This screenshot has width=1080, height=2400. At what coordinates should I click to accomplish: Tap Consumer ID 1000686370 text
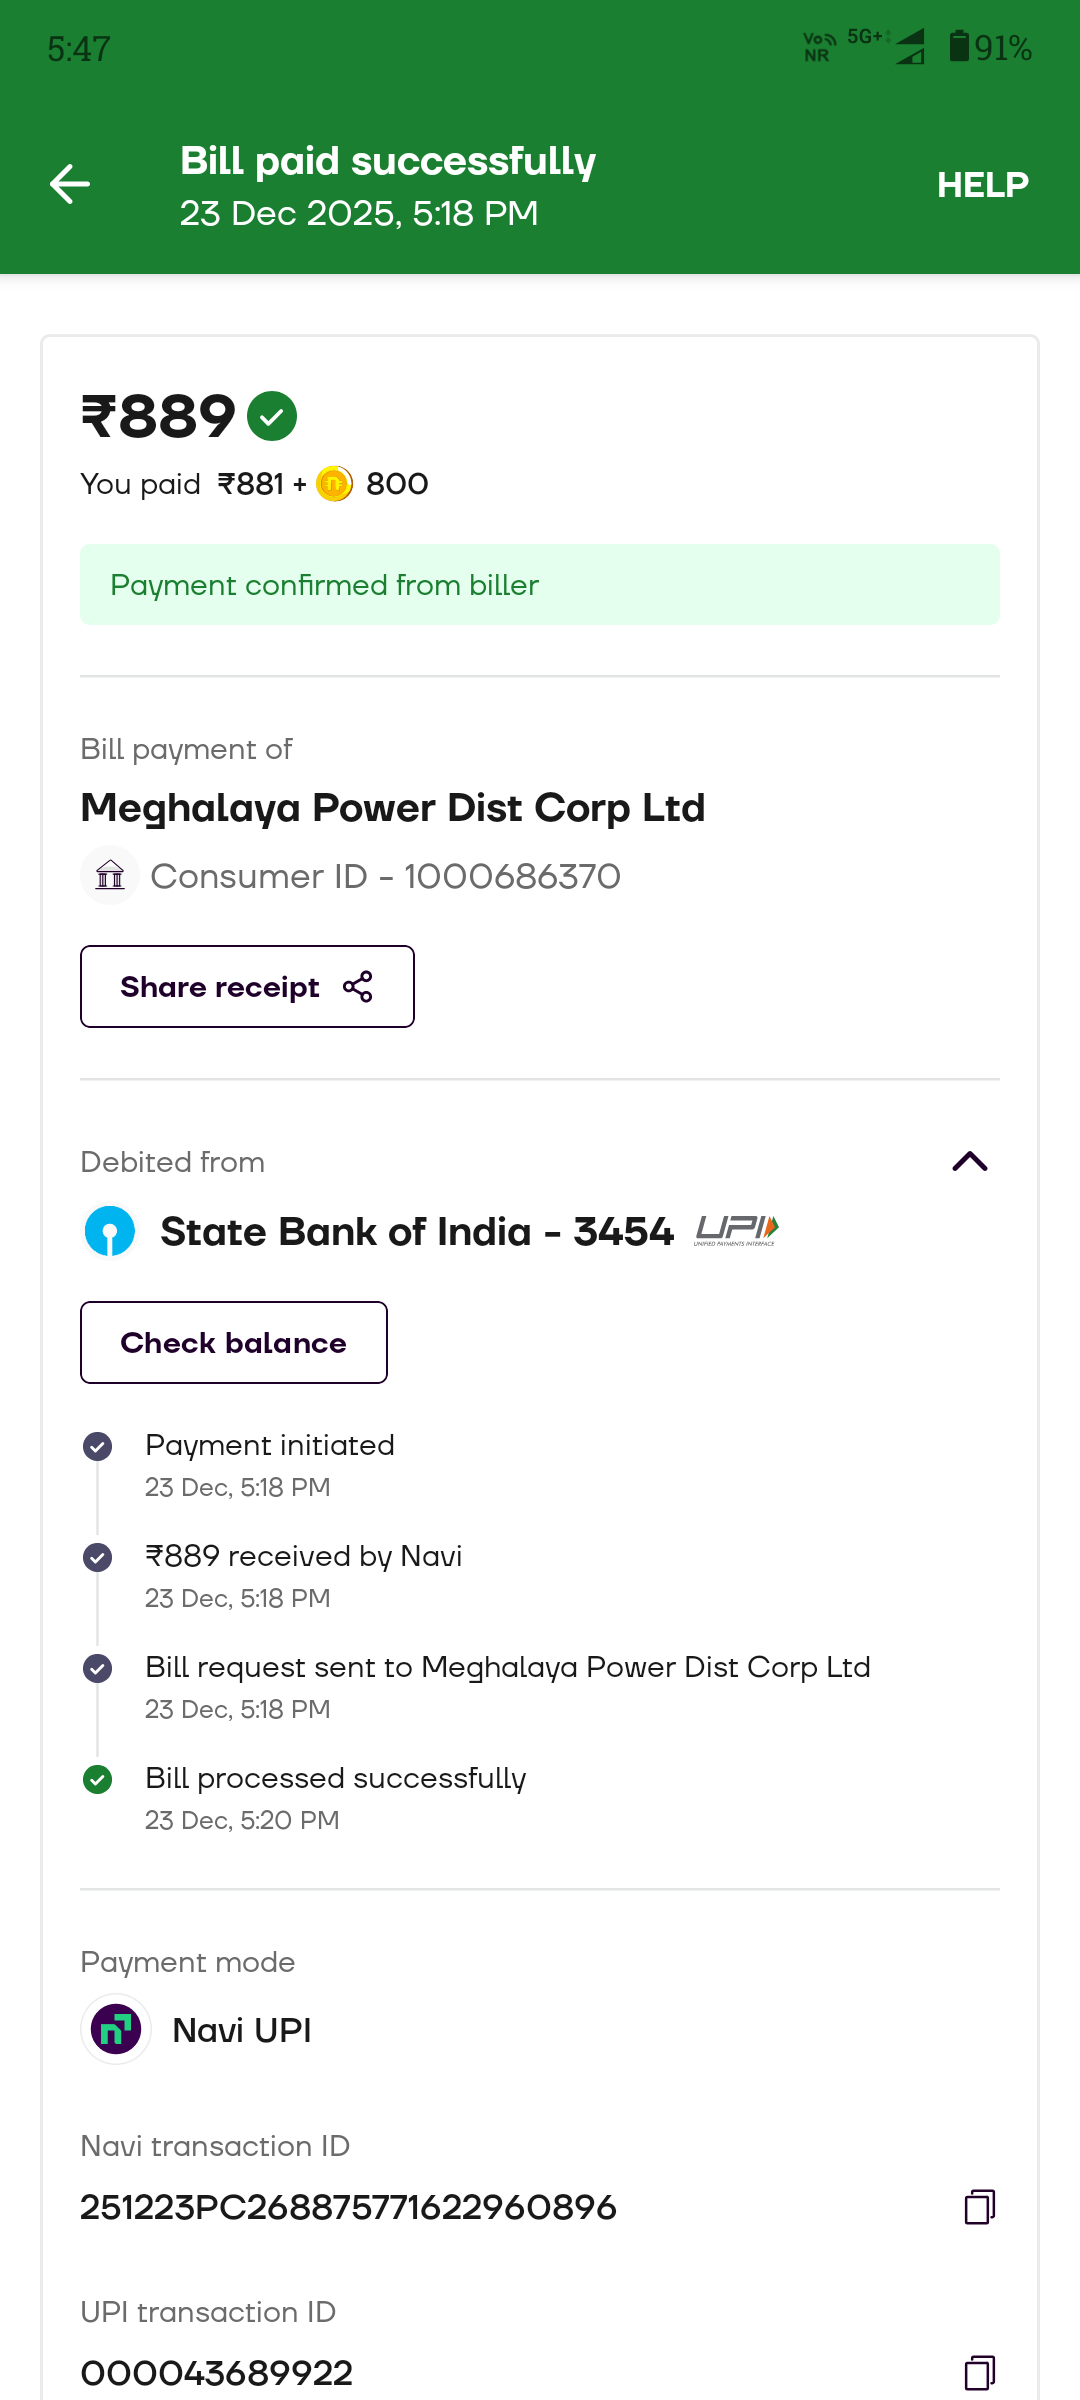(385, 876)
